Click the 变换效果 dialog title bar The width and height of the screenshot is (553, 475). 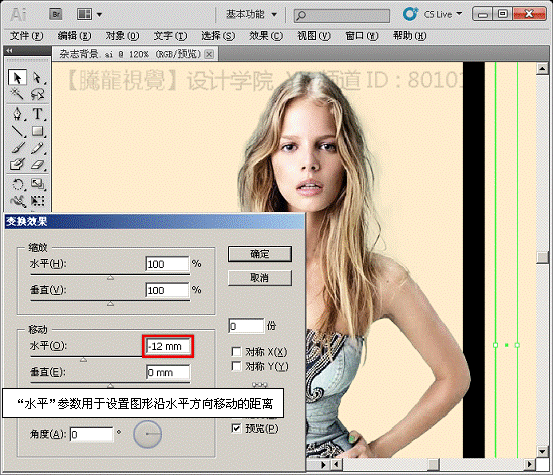pos(154,221)
